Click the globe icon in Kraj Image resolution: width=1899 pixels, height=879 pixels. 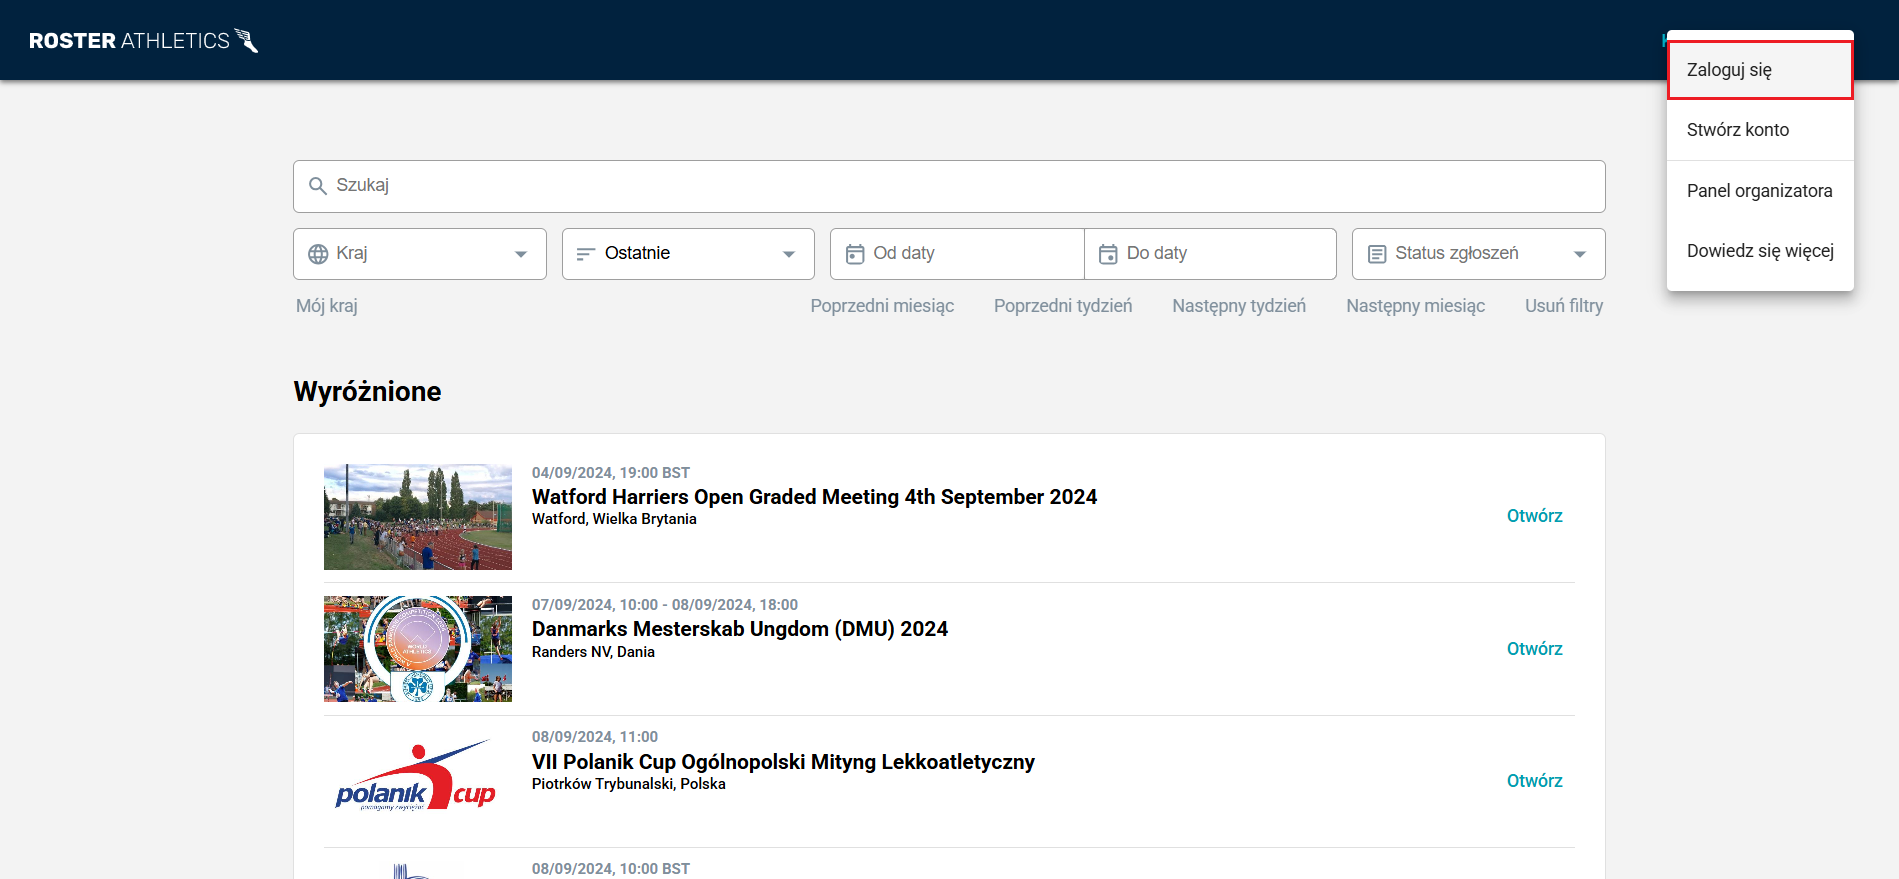(x=318, y=254)
